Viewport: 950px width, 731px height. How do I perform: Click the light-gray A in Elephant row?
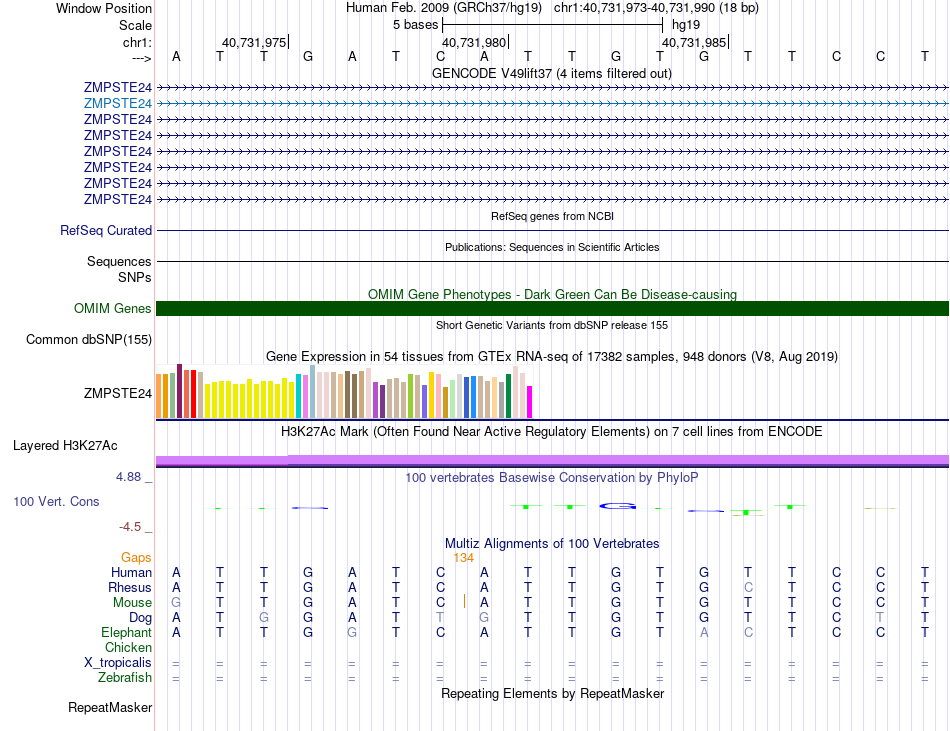pyautogui.click(x=704, y=632)
